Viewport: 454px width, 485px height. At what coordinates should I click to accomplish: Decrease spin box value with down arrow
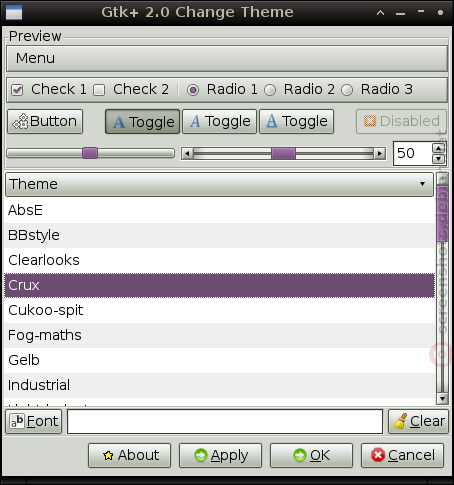439,159
